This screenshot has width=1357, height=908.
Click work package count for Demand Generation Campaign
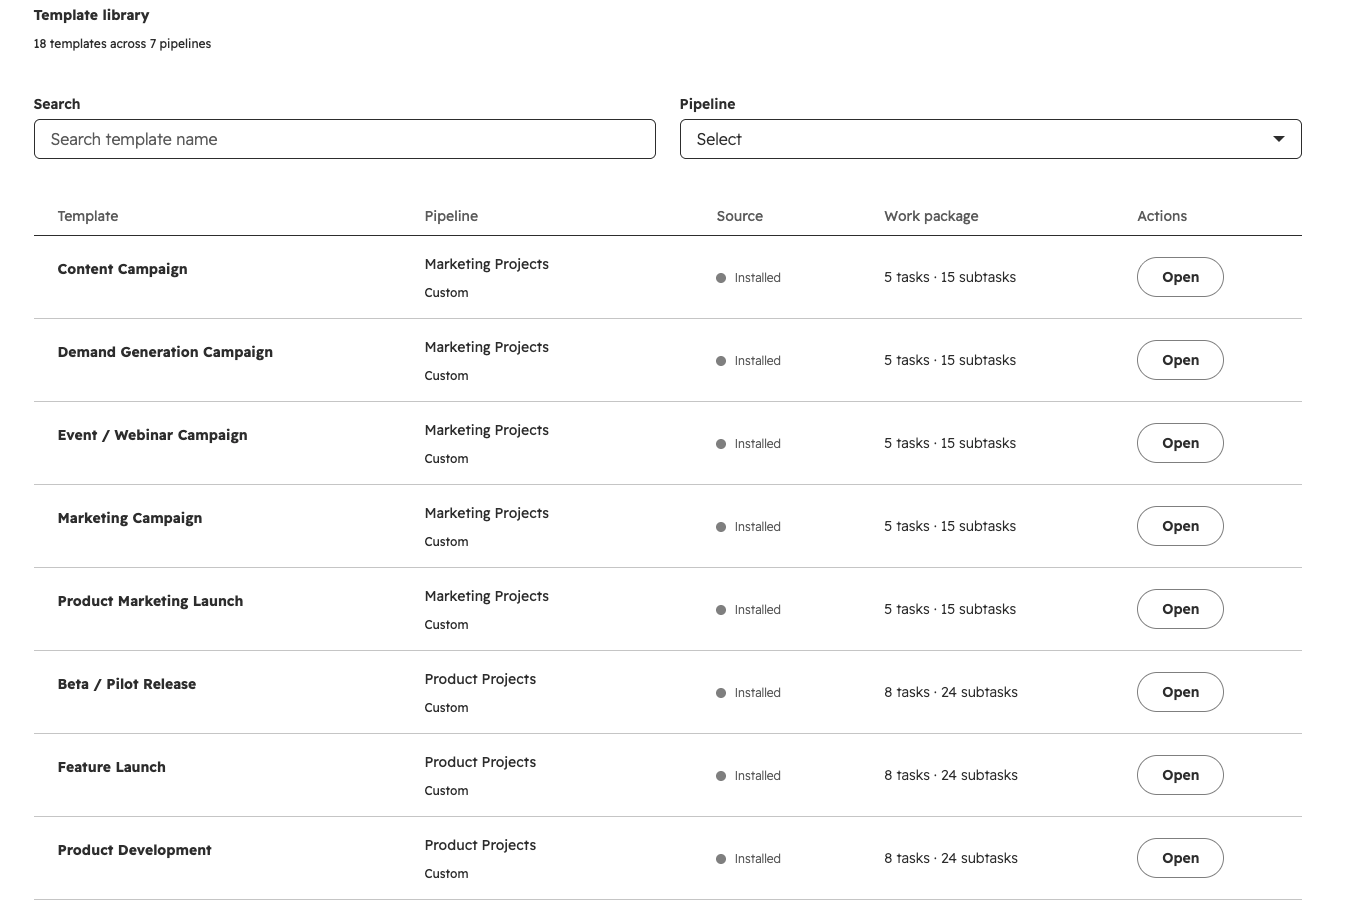point(950,360)
